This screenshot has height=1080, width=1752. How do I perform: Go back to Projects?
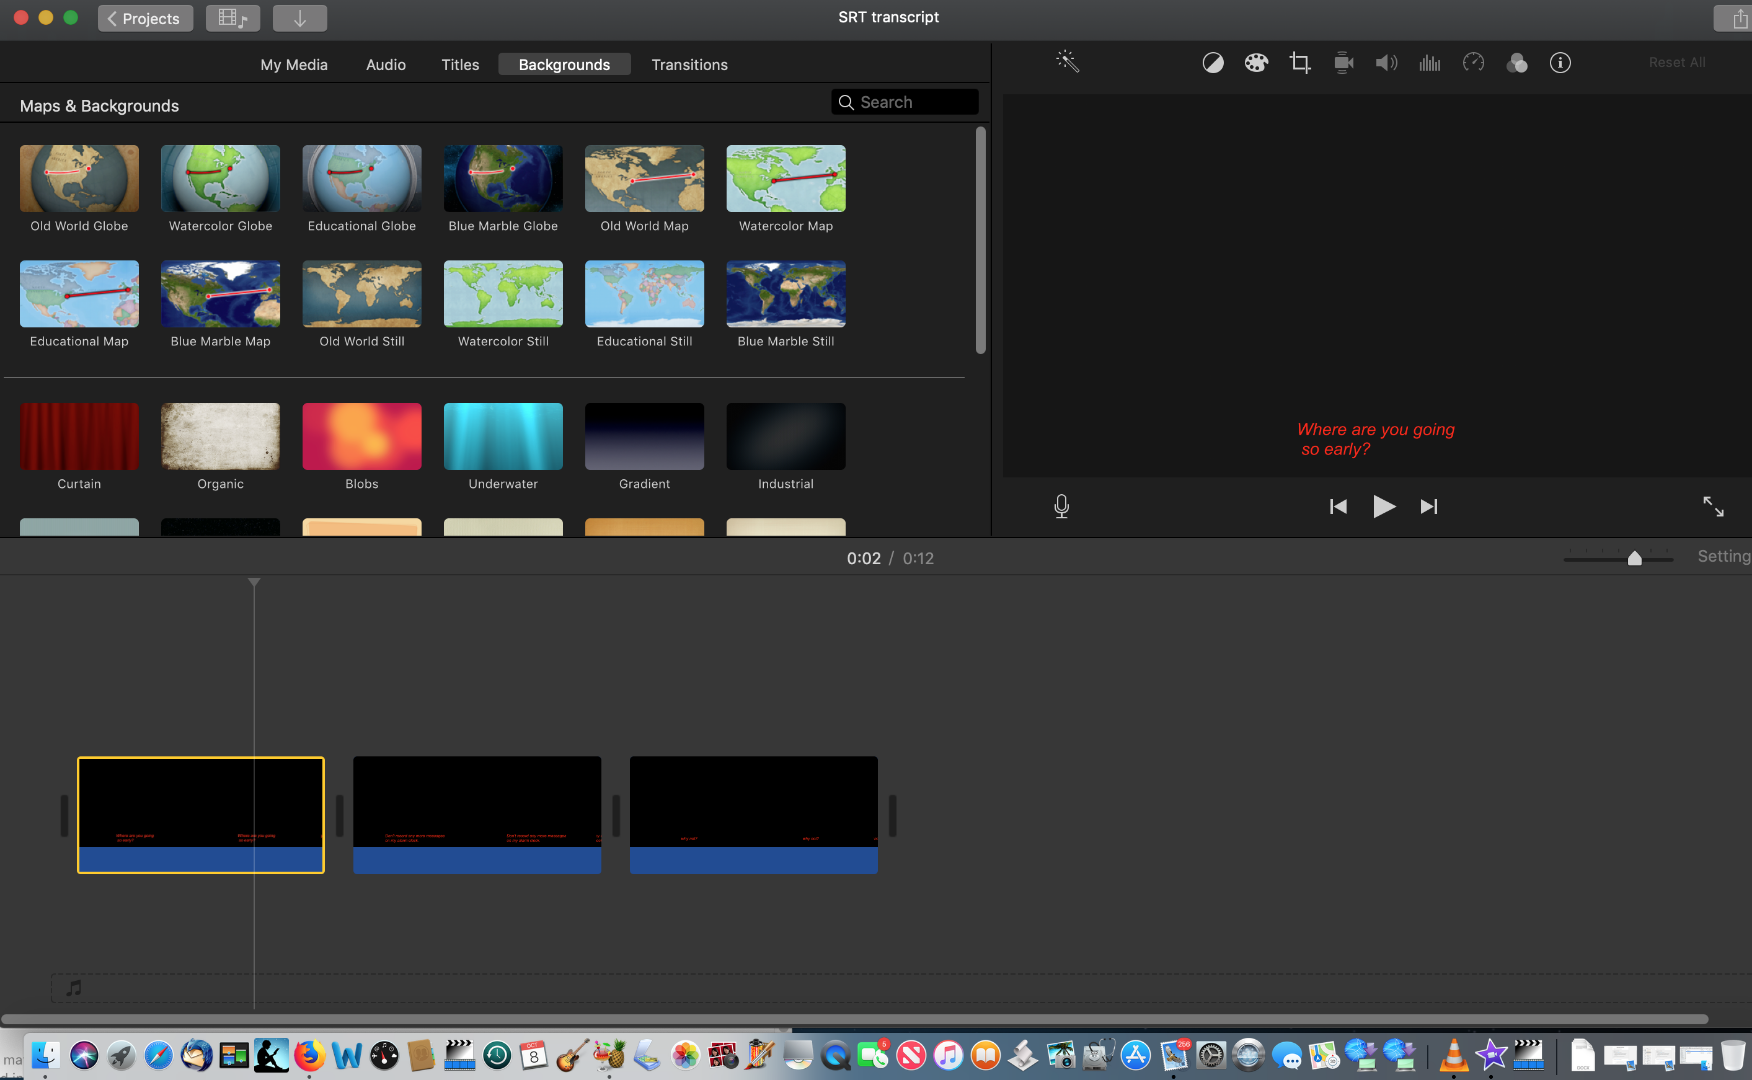(145, 18)
